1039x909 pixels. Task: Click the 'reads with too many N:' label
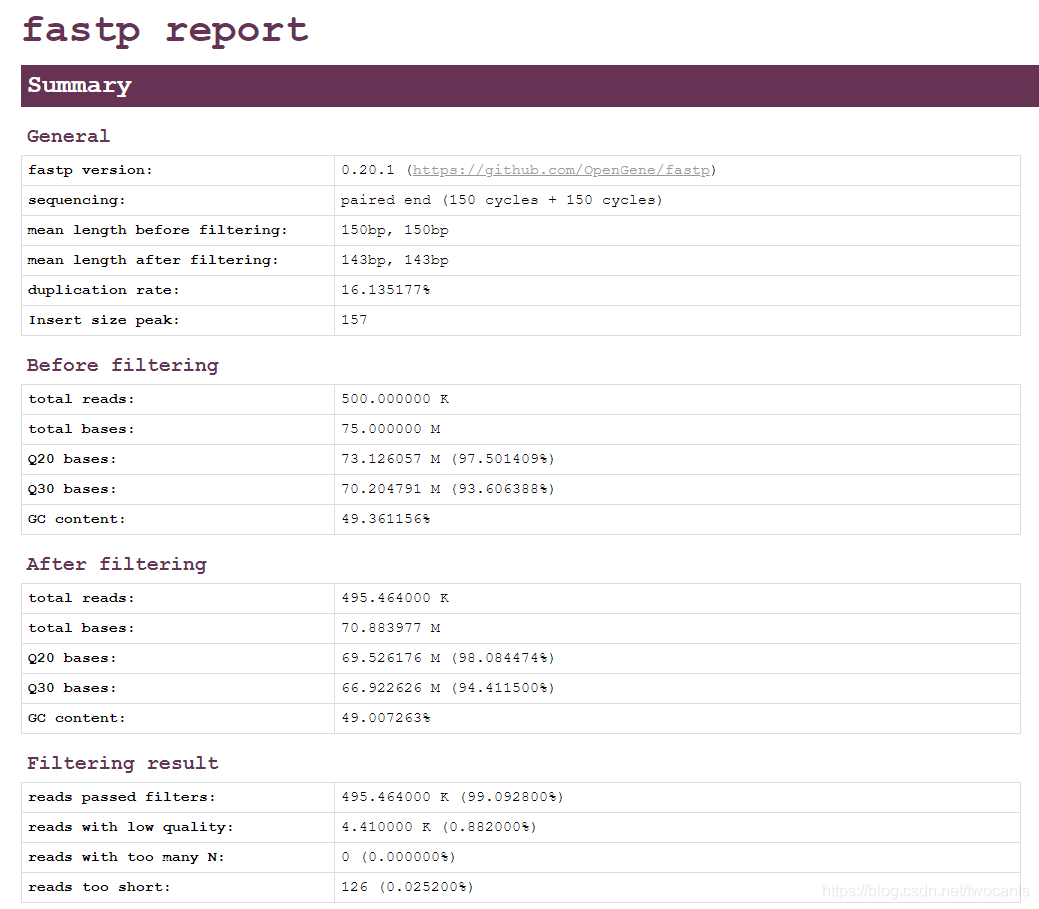[x=126, y=857]
